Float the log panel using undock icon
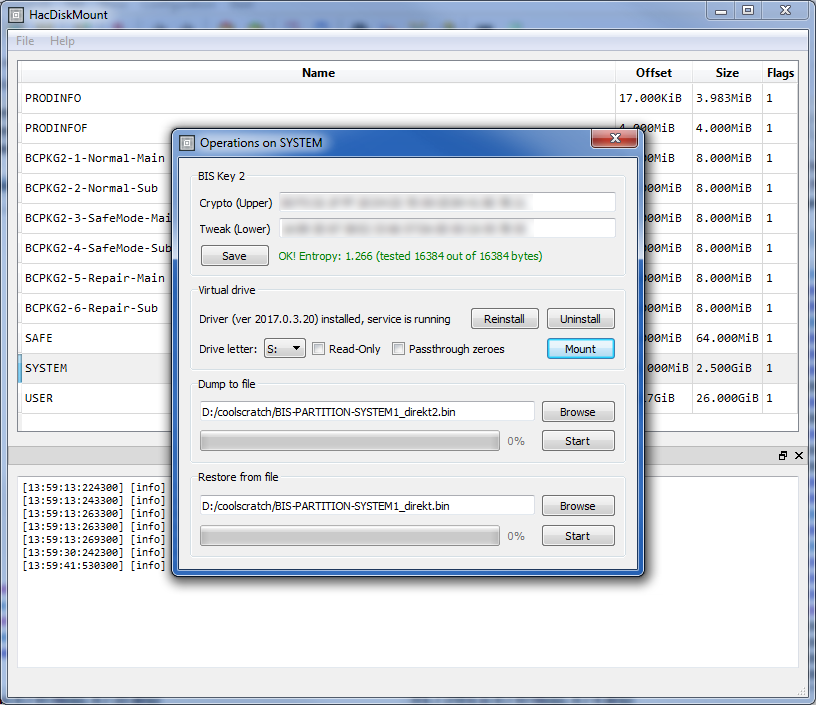Image resolution: width=816 pixels, height=705 pixels. (x=783, y=455)
